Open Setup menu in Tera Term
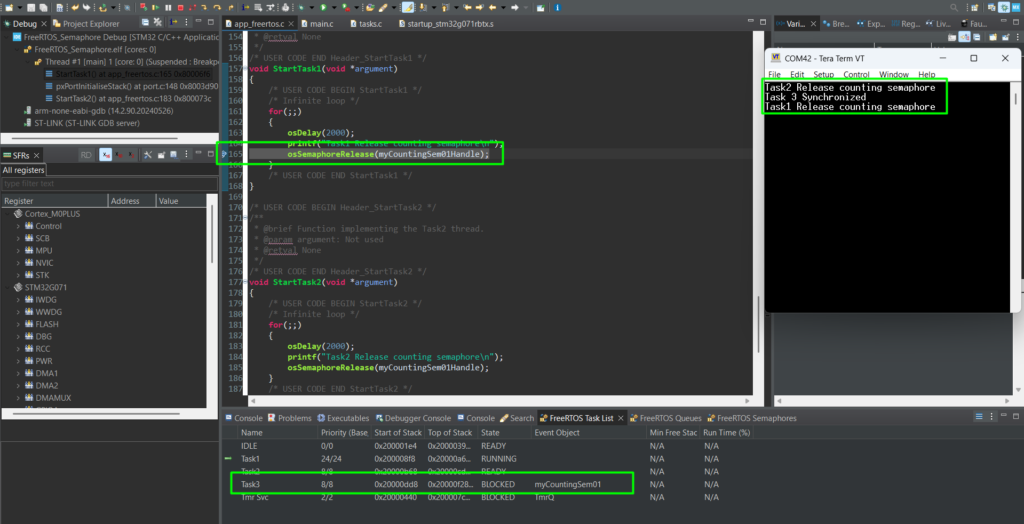1024x524 pixels. (823, 74)
